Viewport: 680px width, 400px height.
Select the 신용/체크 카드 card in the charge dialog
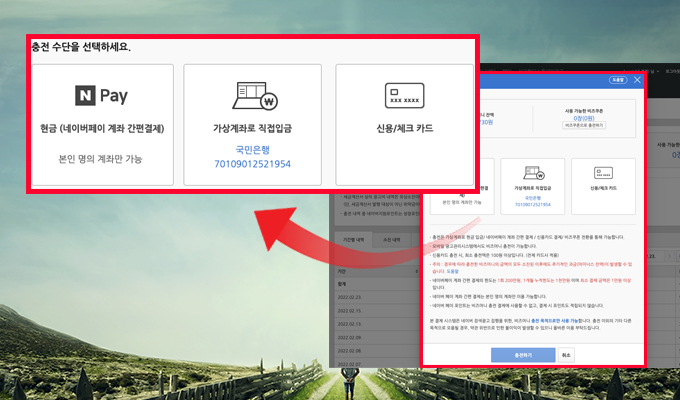pyautogui.click(x=603, y=186)
